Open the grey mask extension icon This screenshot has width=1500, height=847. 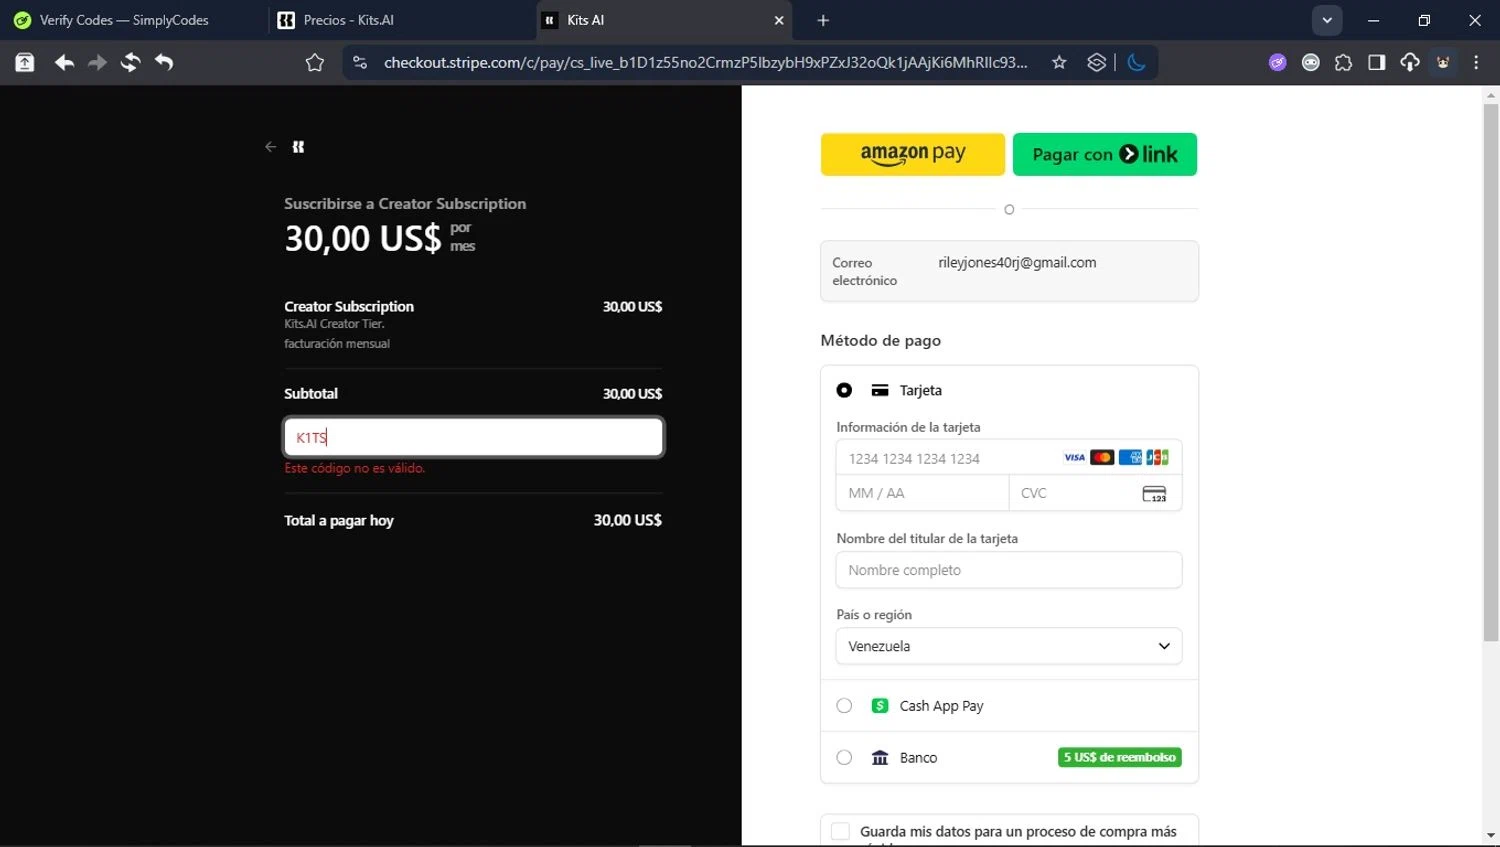pos(1311,63)
